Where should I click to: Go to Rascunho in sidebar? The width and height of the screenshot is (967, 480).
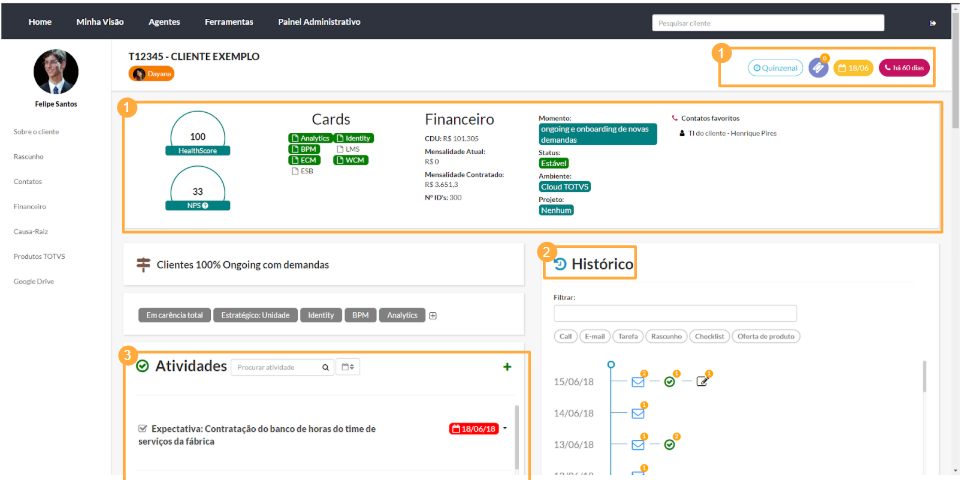tap(28, 157)
